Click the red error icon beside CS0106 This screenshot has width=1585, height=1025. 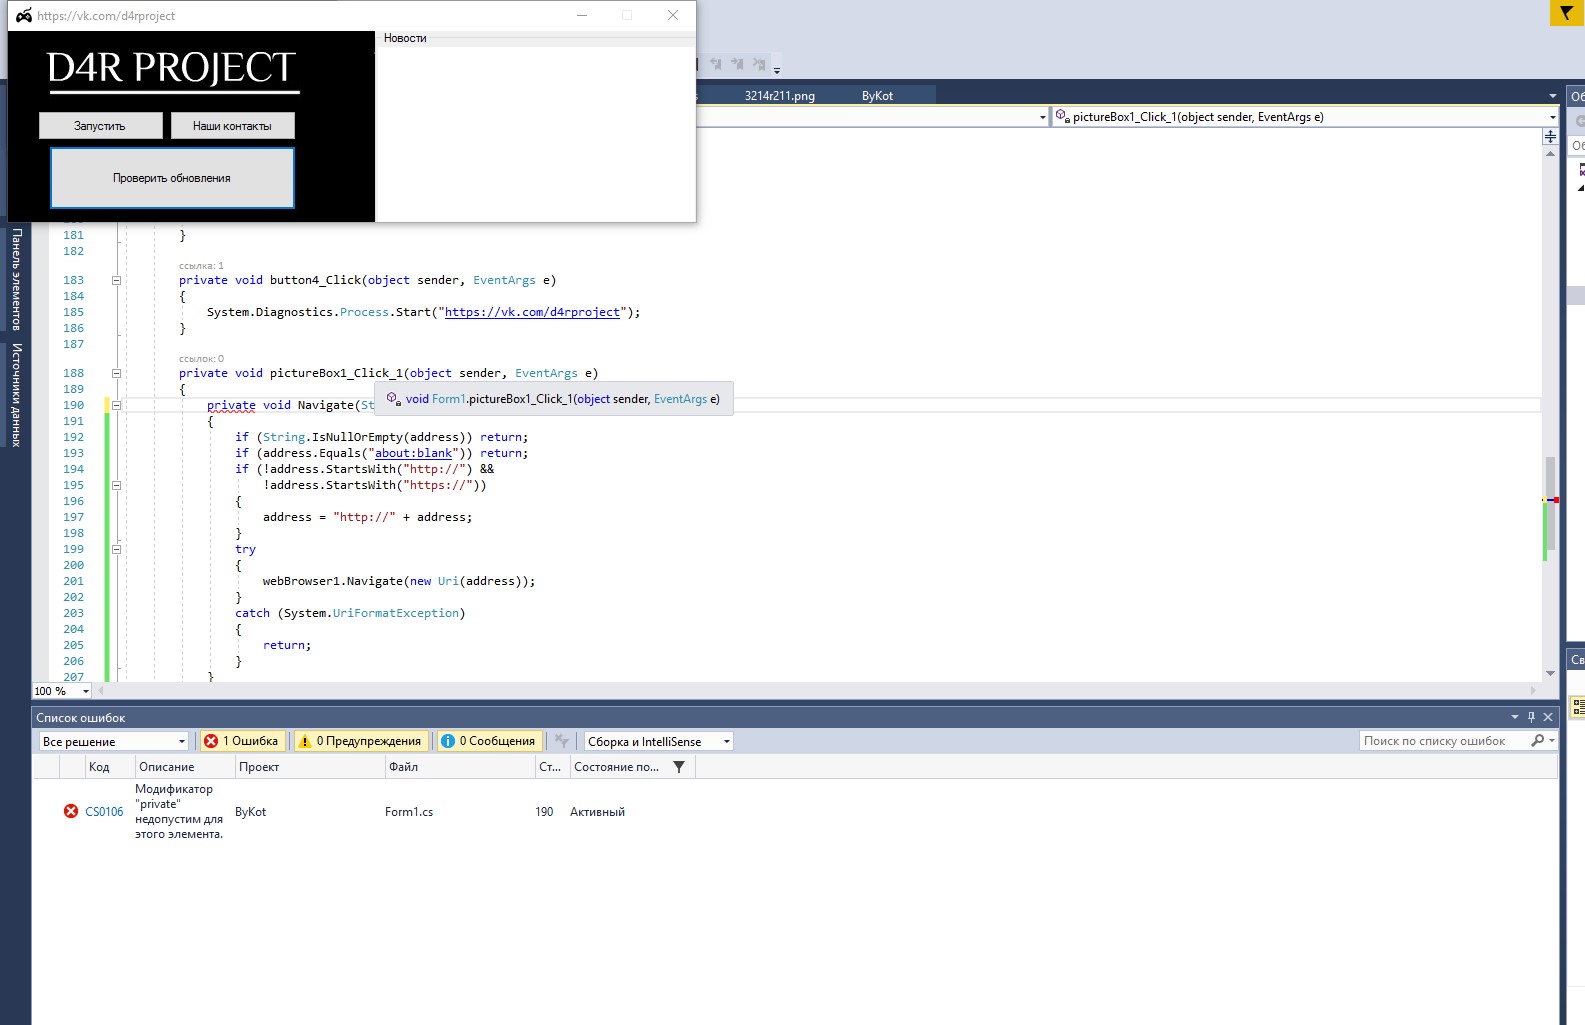point(71,811)
